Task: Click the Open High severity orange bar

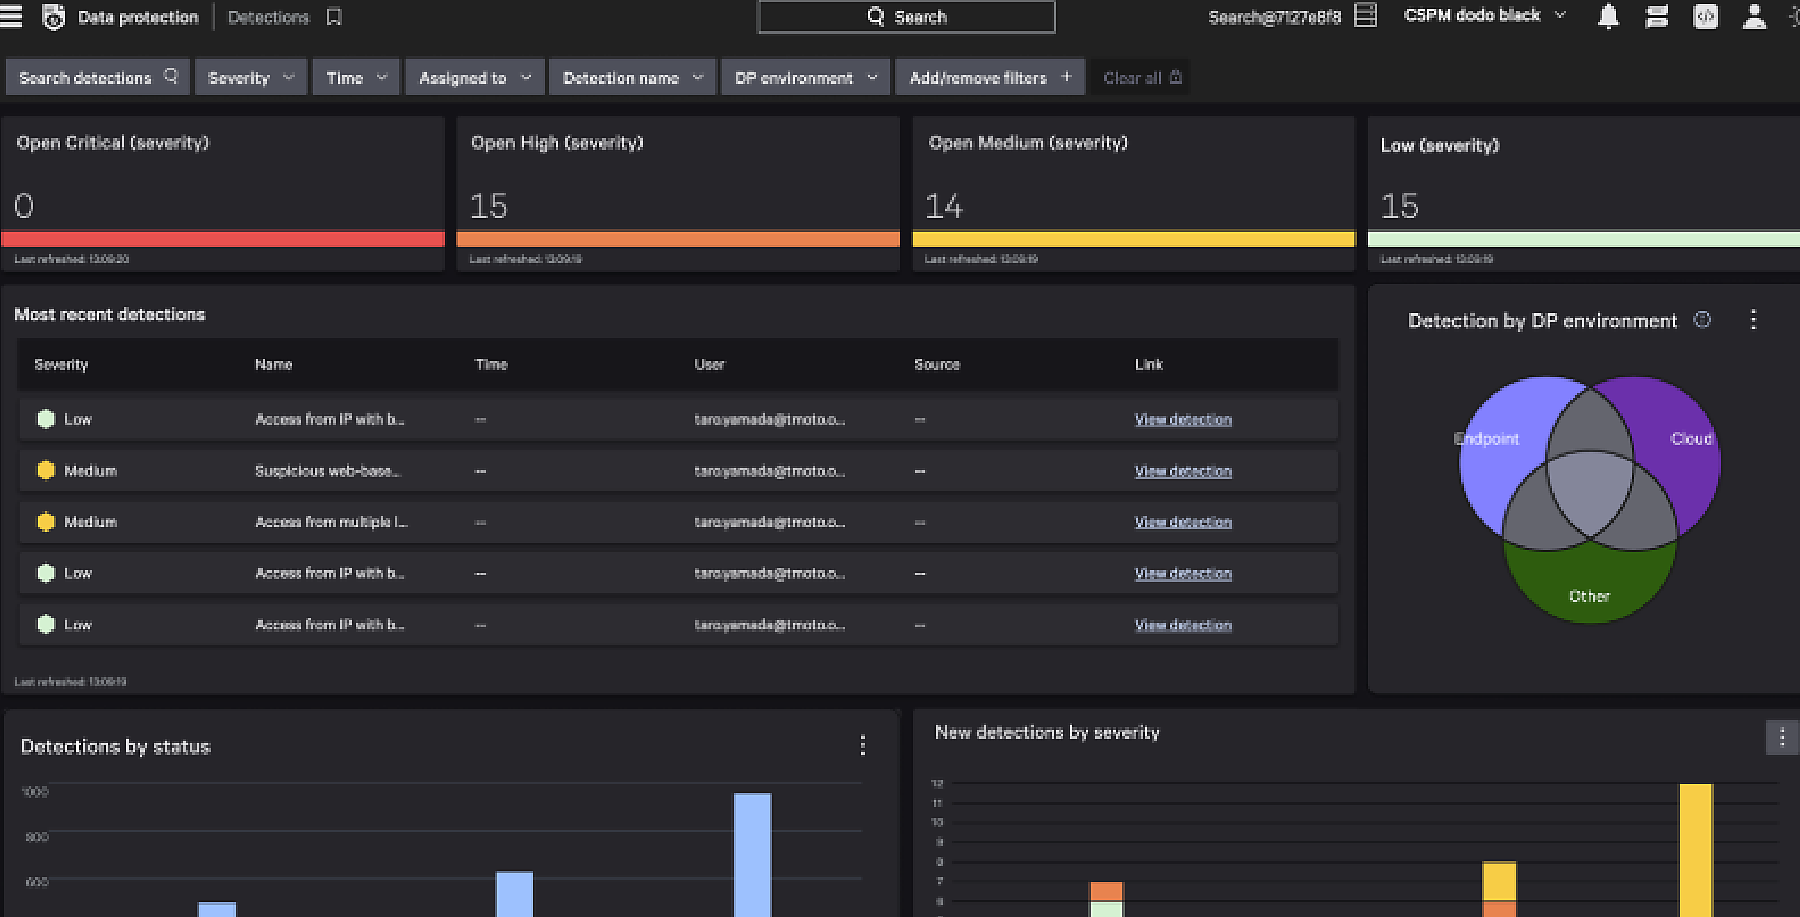Action: [678, 239]
